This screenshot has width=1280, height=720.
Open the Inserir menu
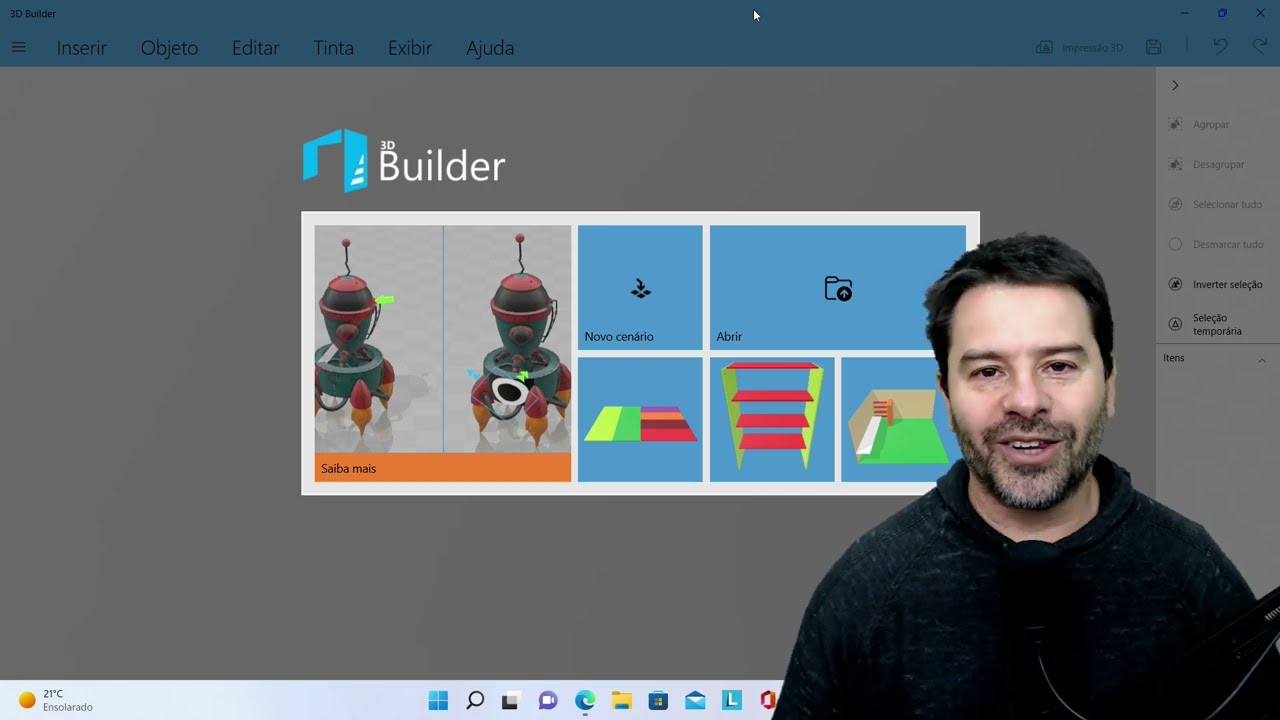tap(81, 48)
